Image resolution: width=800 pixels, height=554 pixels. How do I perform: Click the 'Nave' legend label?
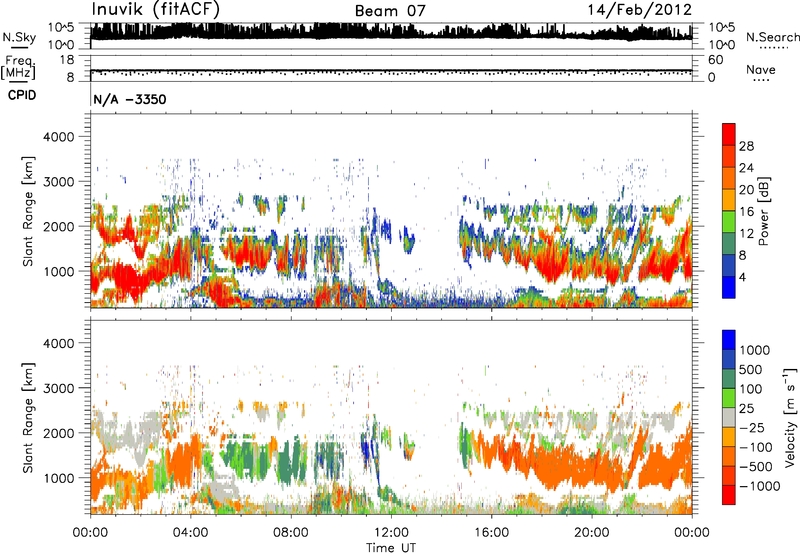point(761,69)
